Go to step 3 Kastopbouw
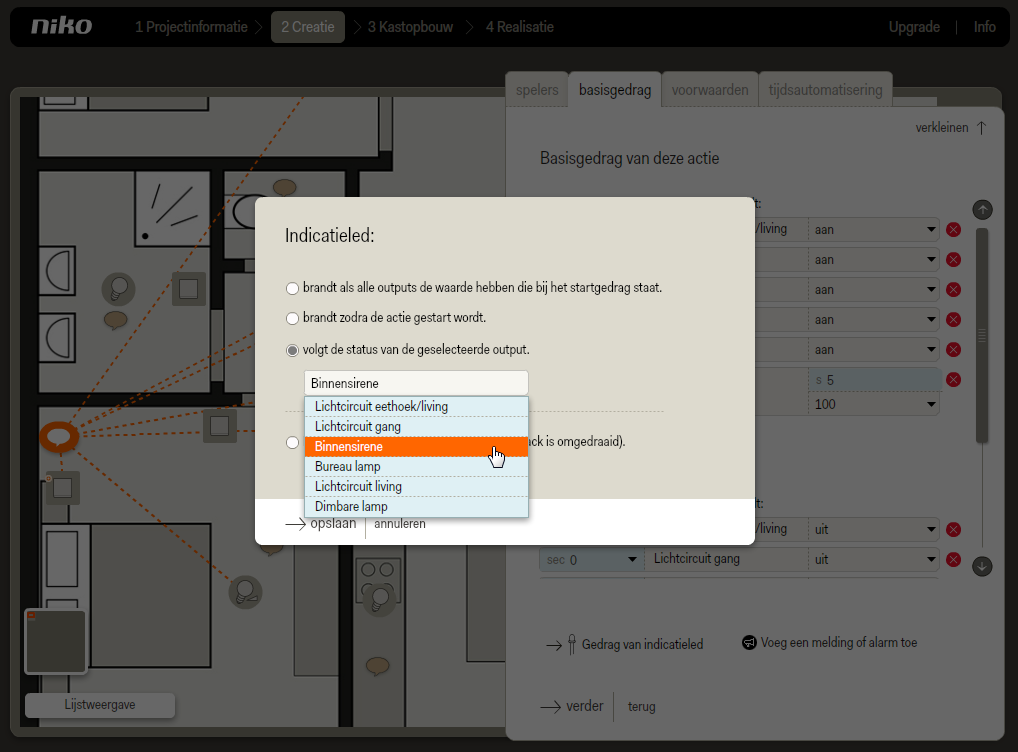This screenshot has height=752, width=1018. pos(410,27)
